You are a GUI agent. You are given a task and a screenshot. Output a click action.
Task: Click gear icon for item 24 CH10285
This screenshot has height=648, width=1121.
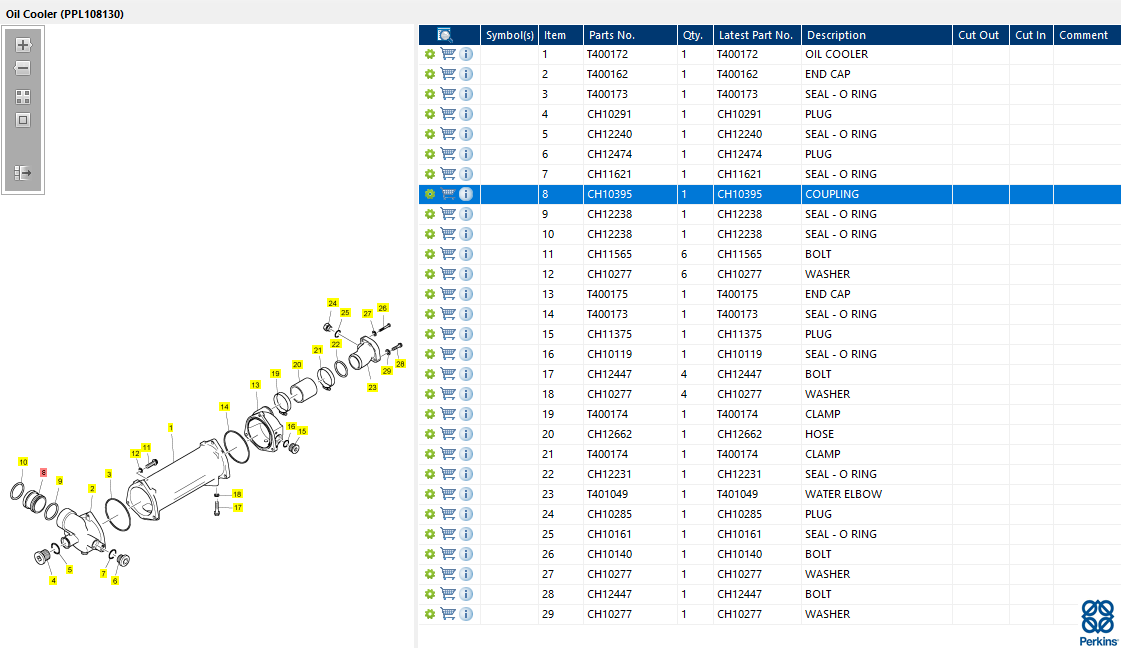pyautogui.click(x=430, y=514)
